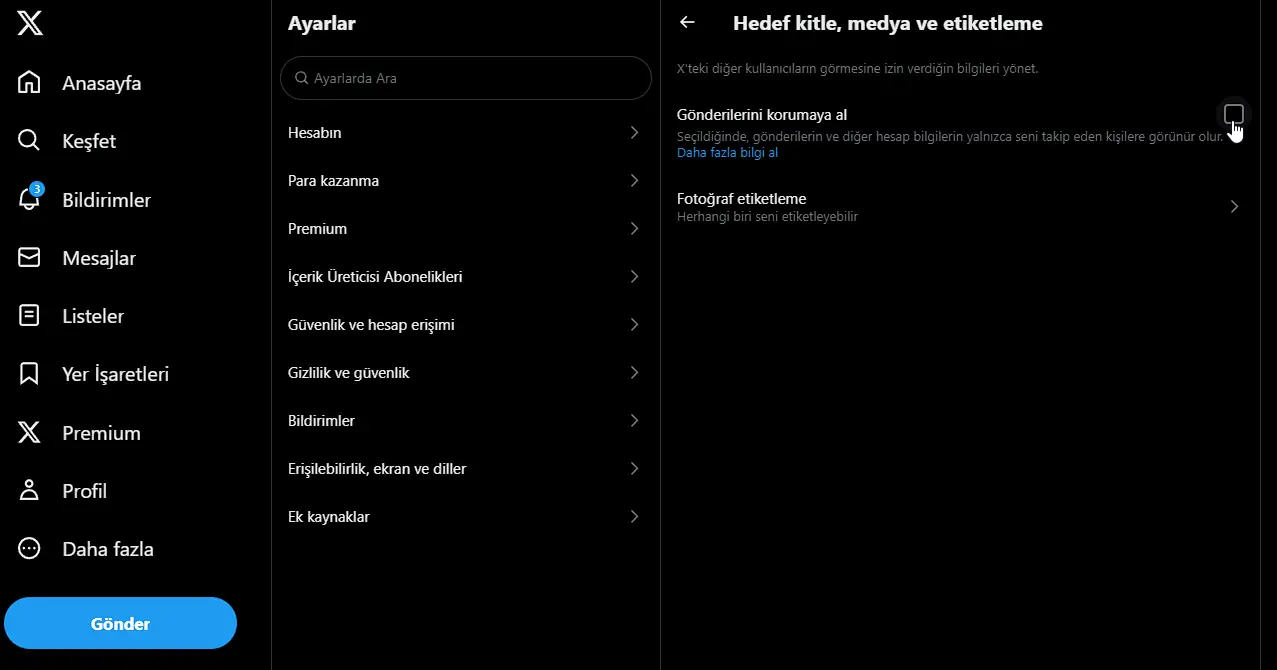Viewport: 1277px width, 670px height.
Task: Open notifications via the Bildirimler bell icon
Action: pyautogui.click(x=29, y=199)
